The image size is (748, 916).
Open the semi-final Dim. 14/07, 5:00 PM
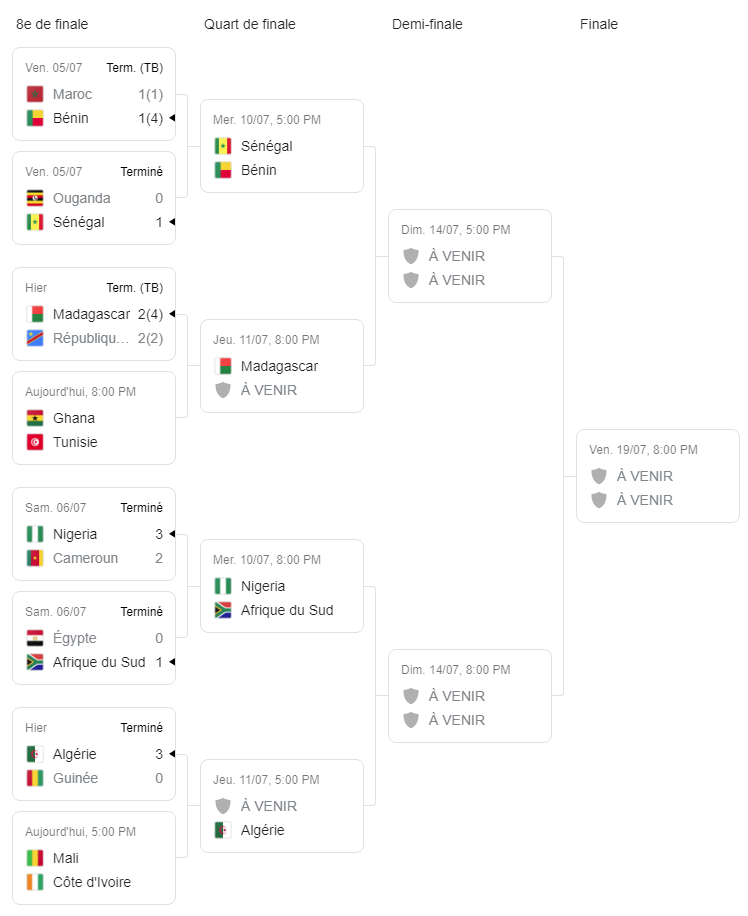[470, 256]
